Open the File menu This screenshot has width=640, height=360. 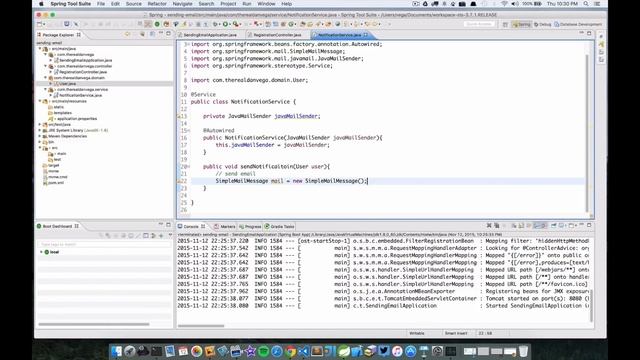point(101,4)
